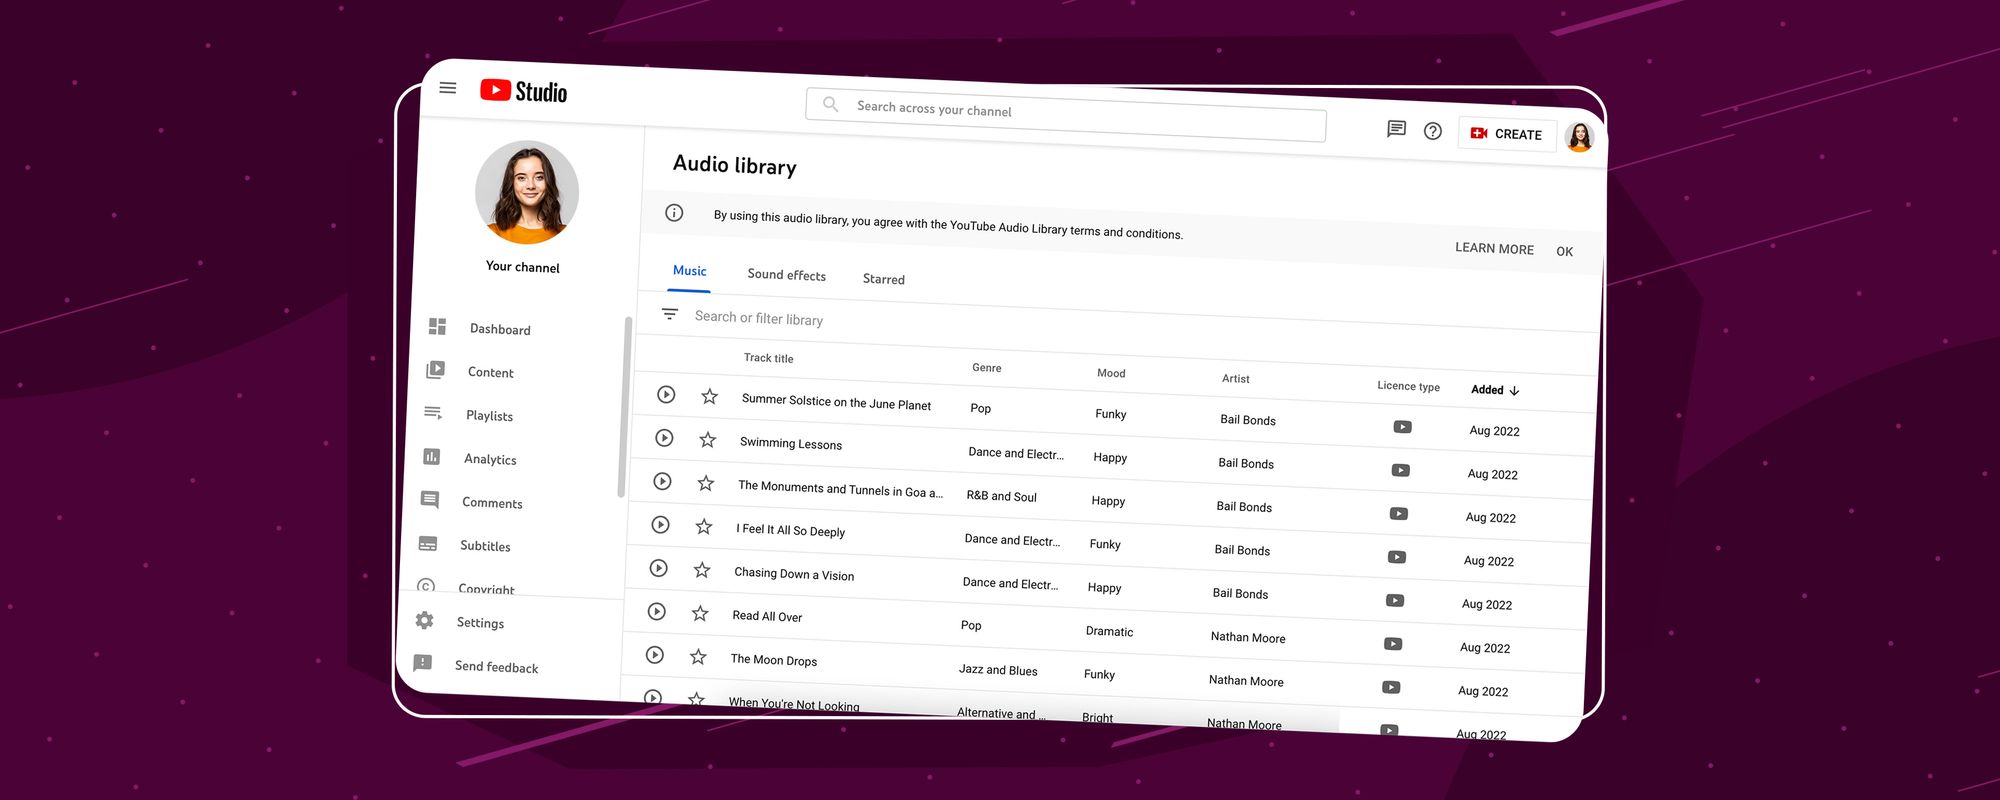Click the Send feedback exclamation icon
Viewport: 2000px width, 800px height.
click(x=422, y=663)
